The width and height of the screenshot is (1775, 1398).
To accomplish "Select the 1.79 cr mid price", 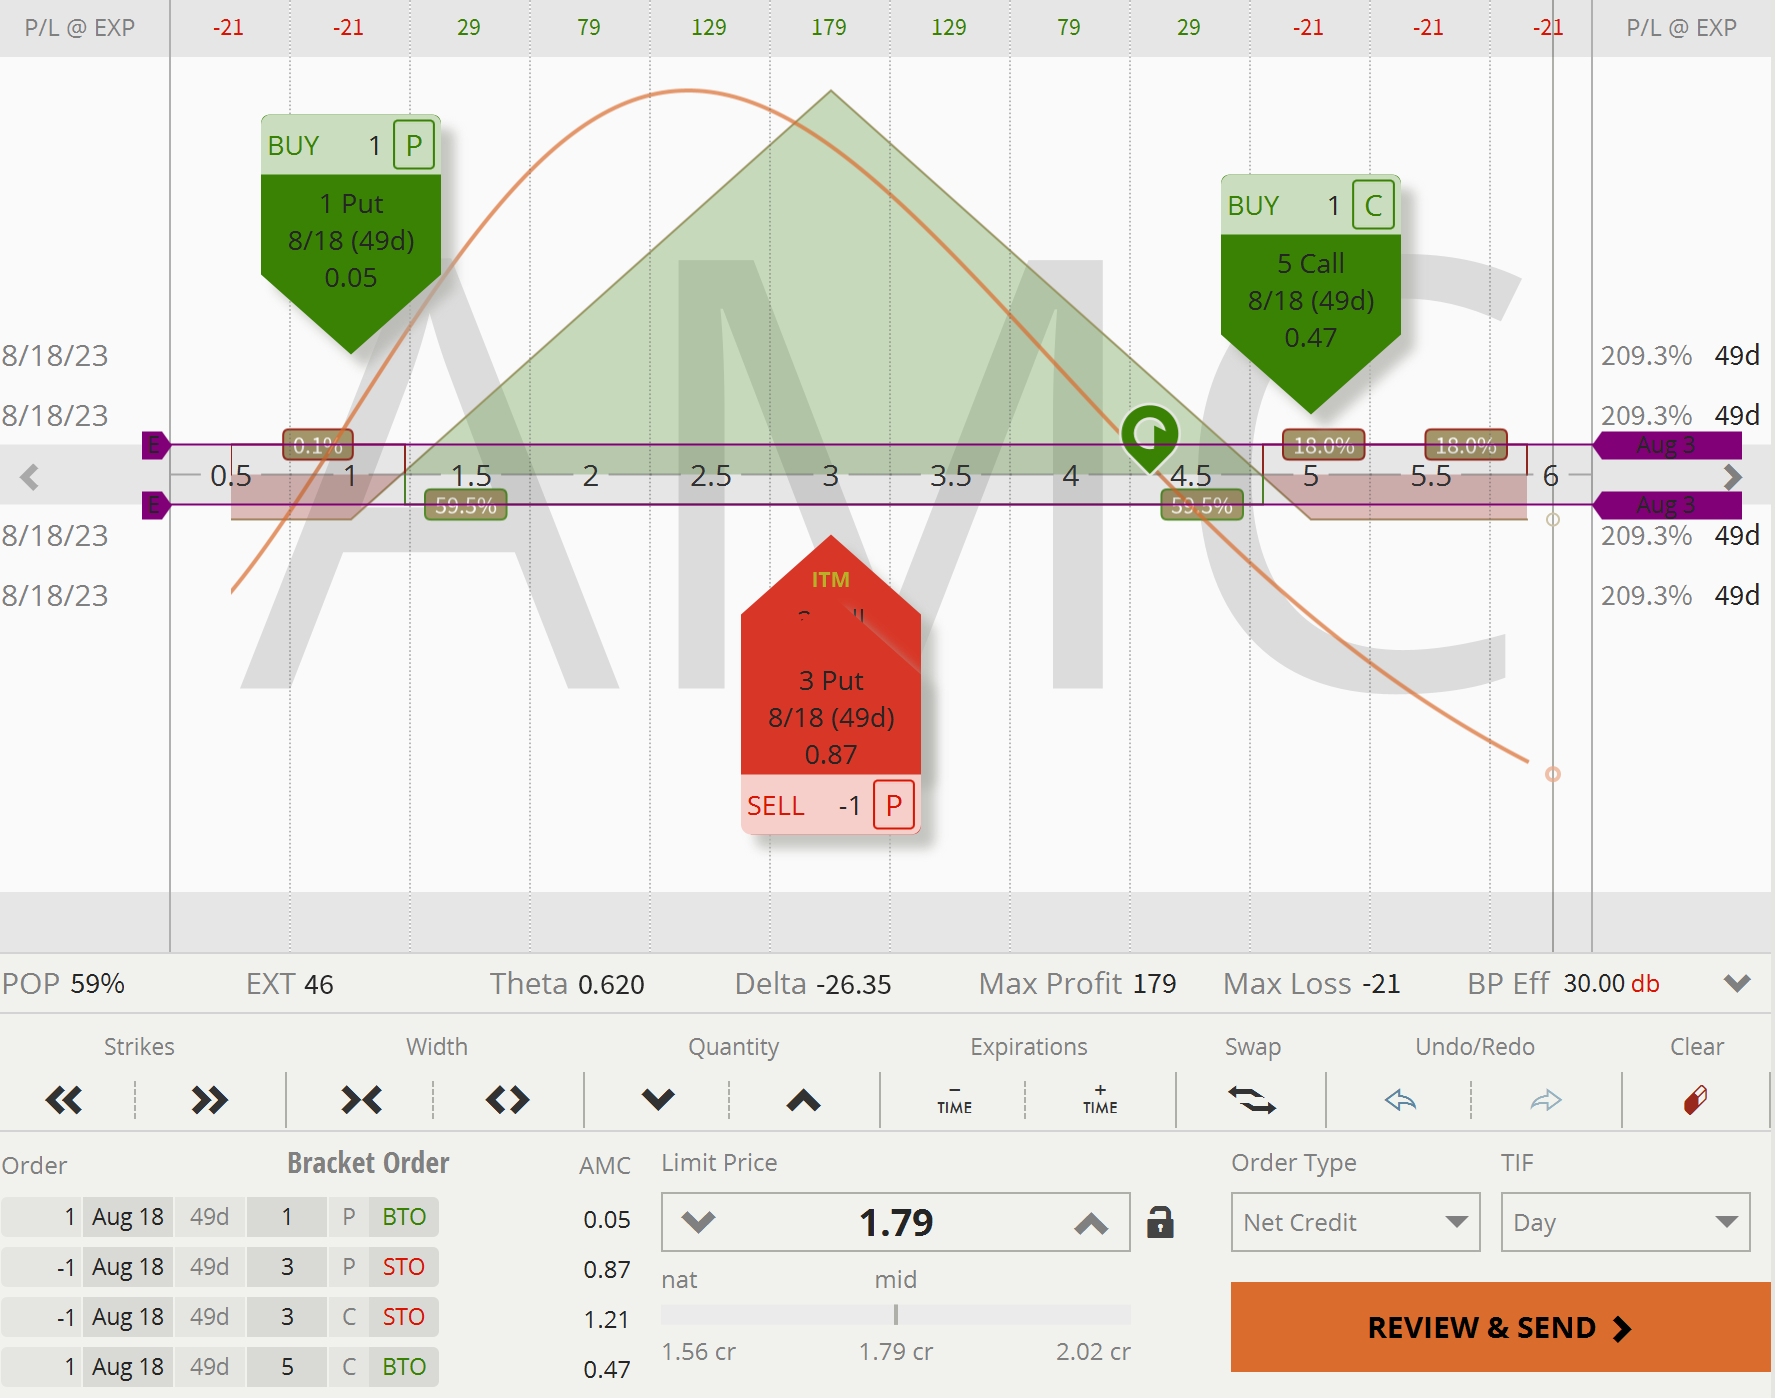I will point(896,1352).
